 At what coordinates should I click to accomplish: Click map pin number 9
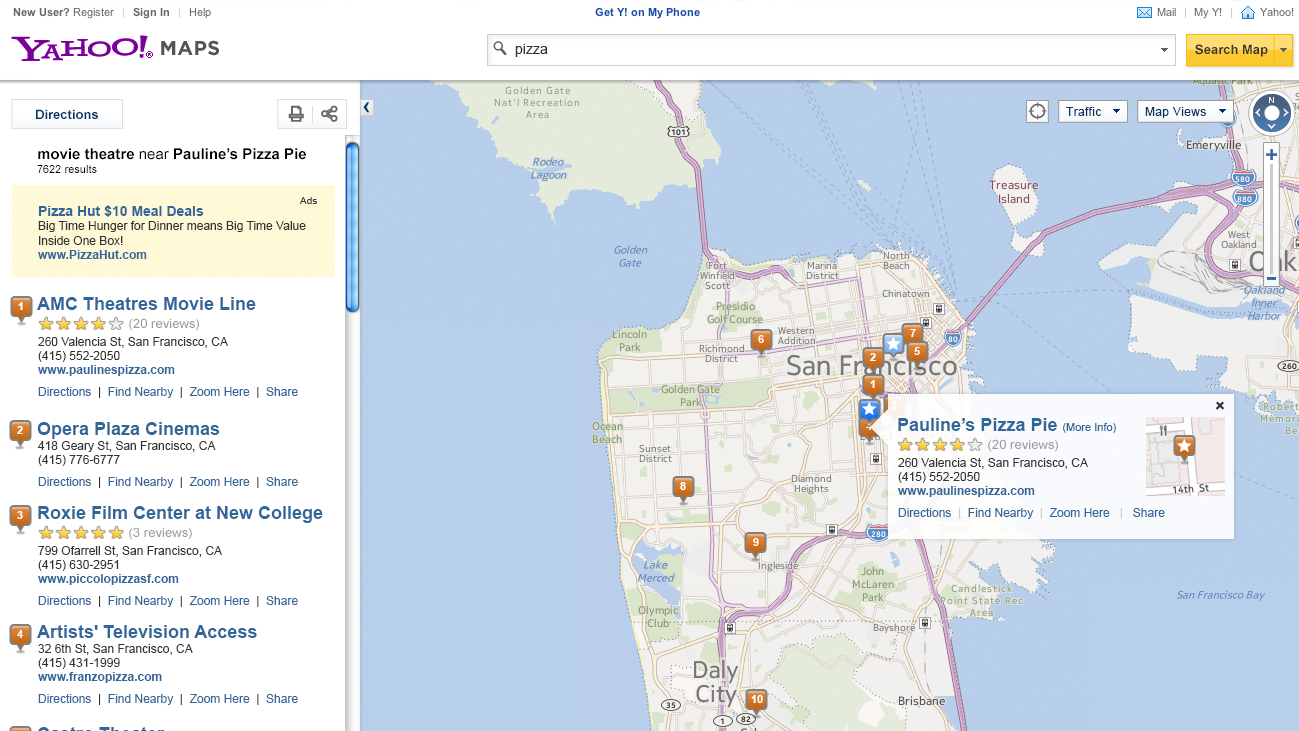(x=756, y=544)
